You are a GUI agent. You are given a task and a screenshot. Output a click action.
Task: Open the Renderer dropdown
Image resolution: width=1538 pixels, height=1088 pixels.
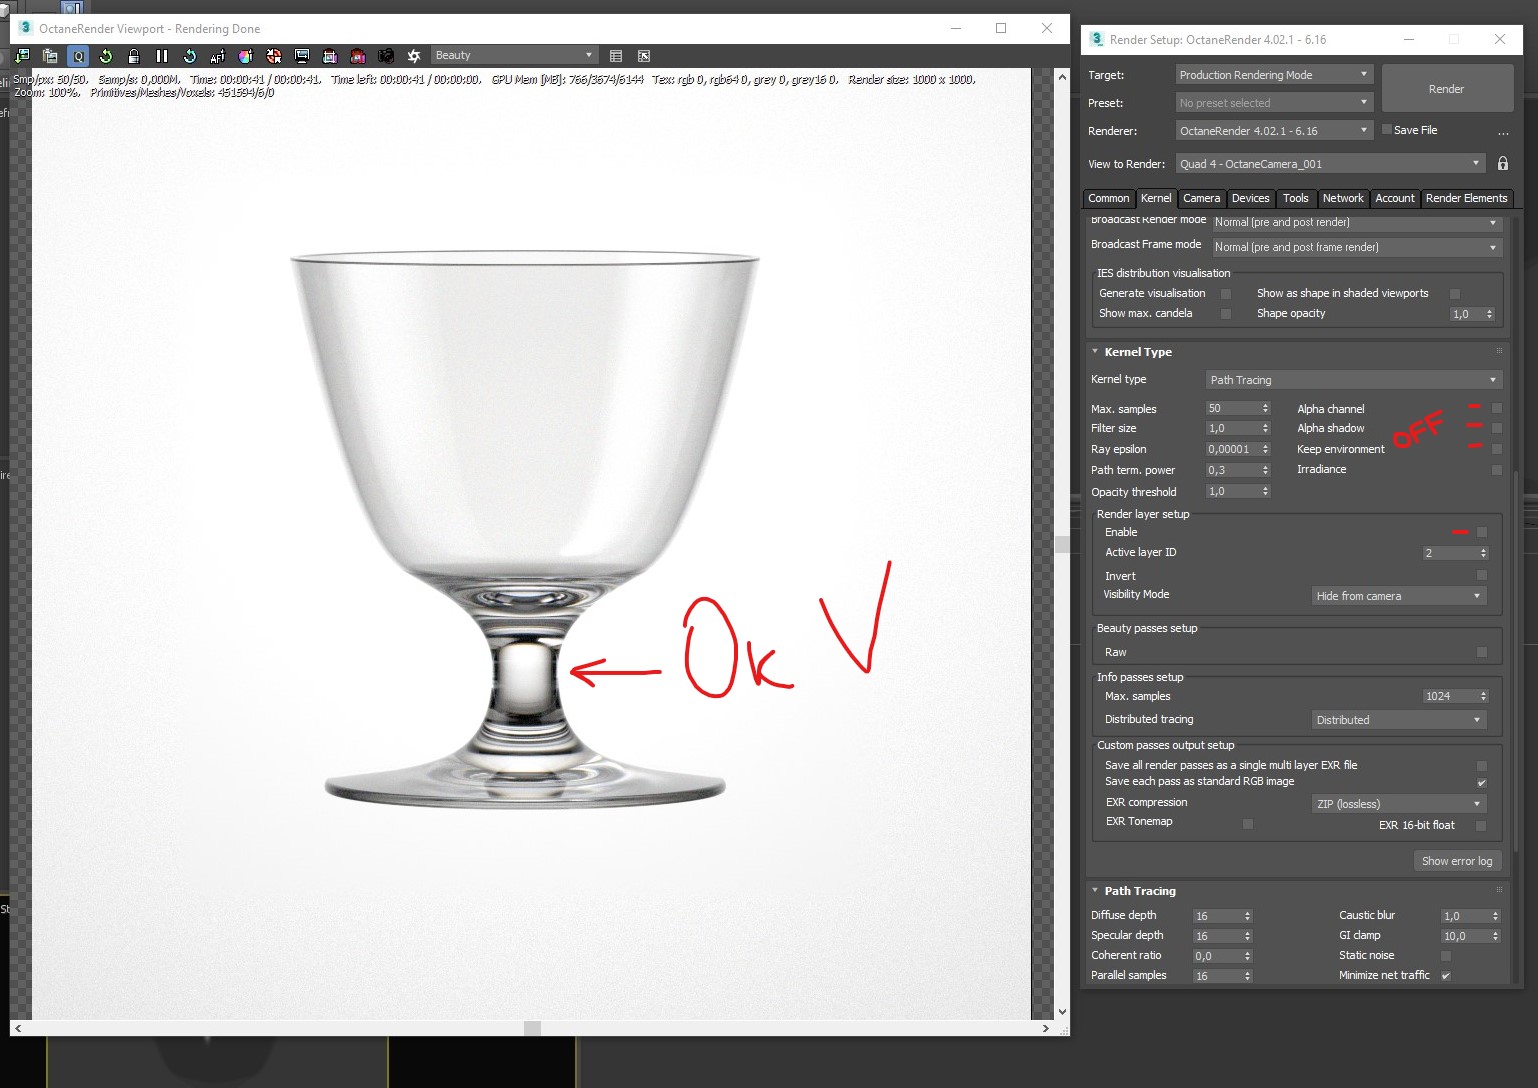(x=1274, y=131)
